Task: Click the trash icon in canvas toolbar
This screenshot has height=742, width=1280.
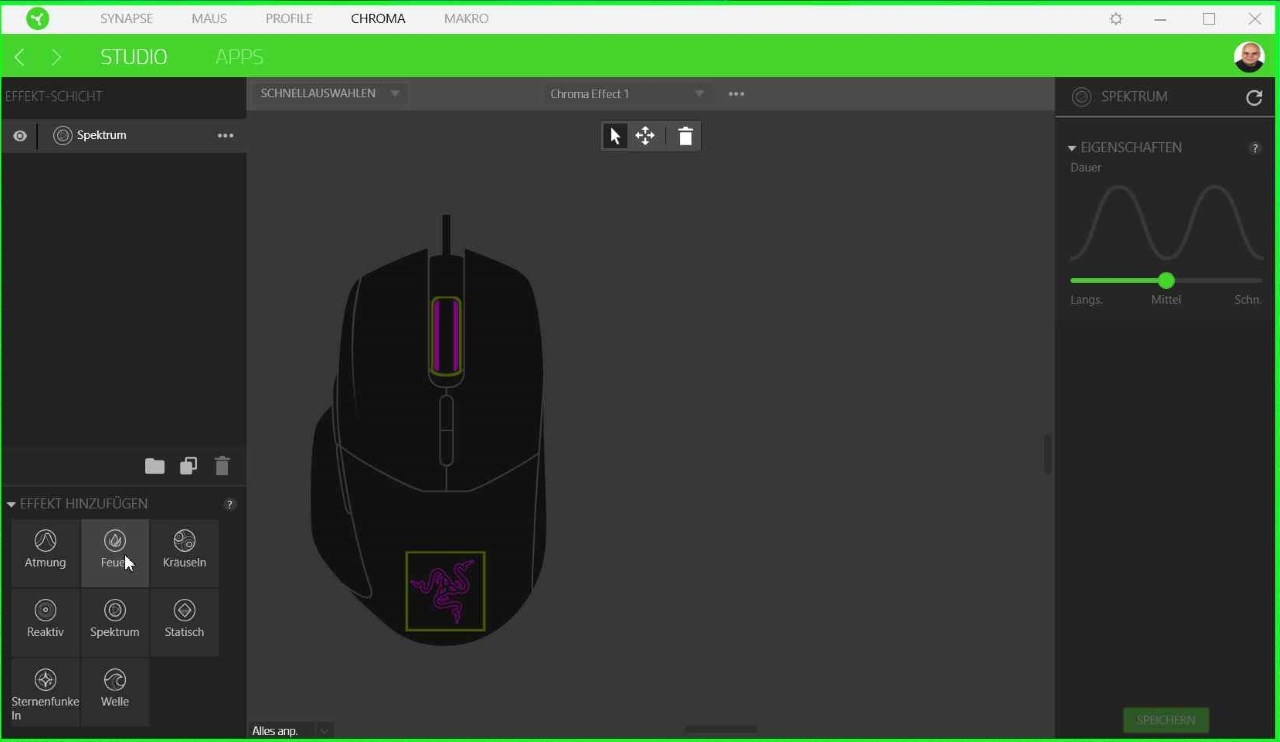Action: click(x=685, y=136)
